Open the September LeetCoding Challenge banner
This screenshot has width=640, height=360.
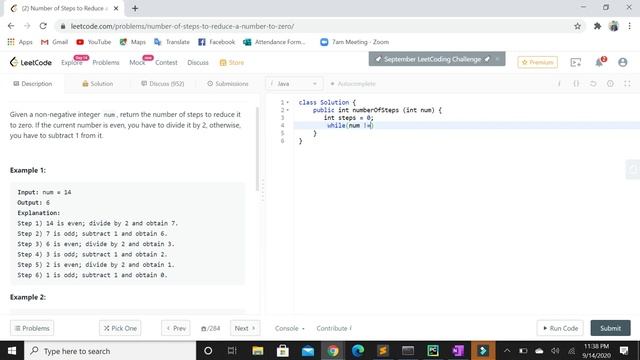[x=437, y=59]
